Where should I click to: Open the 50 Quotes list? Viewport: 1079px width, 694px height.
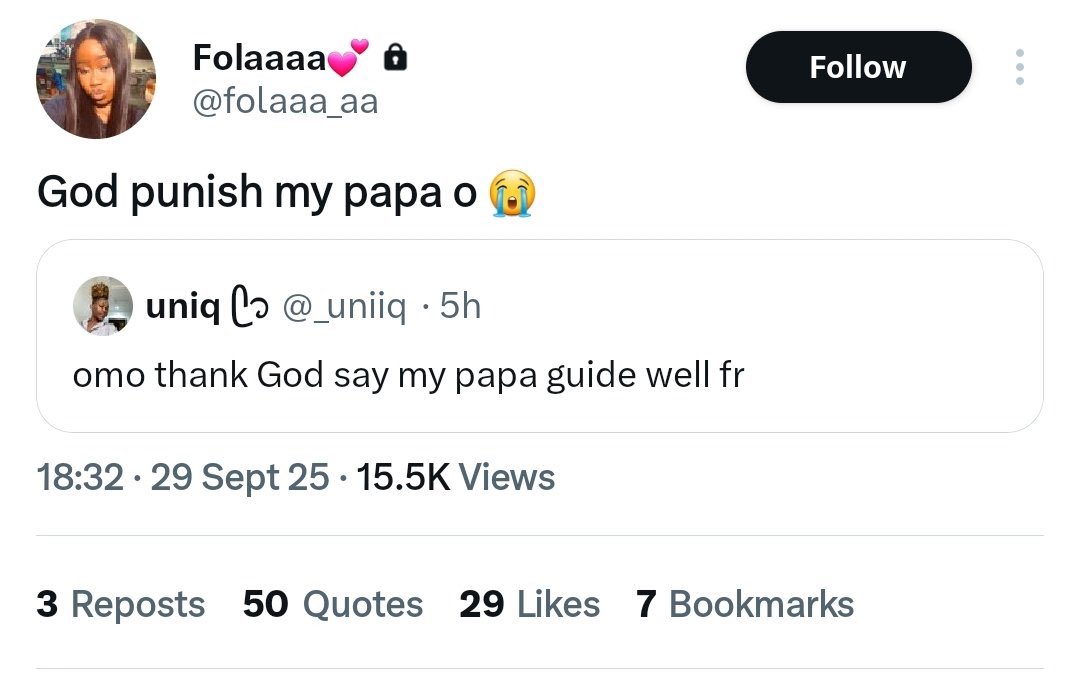333,604
